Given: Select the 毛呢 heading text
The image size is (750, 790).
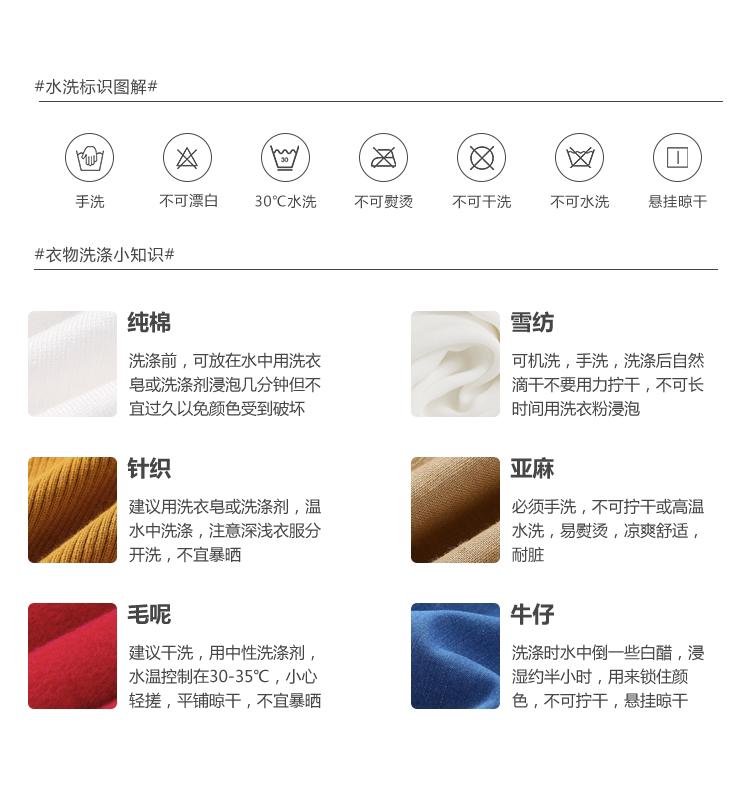Looking at the screenshot, I should 149,615.
